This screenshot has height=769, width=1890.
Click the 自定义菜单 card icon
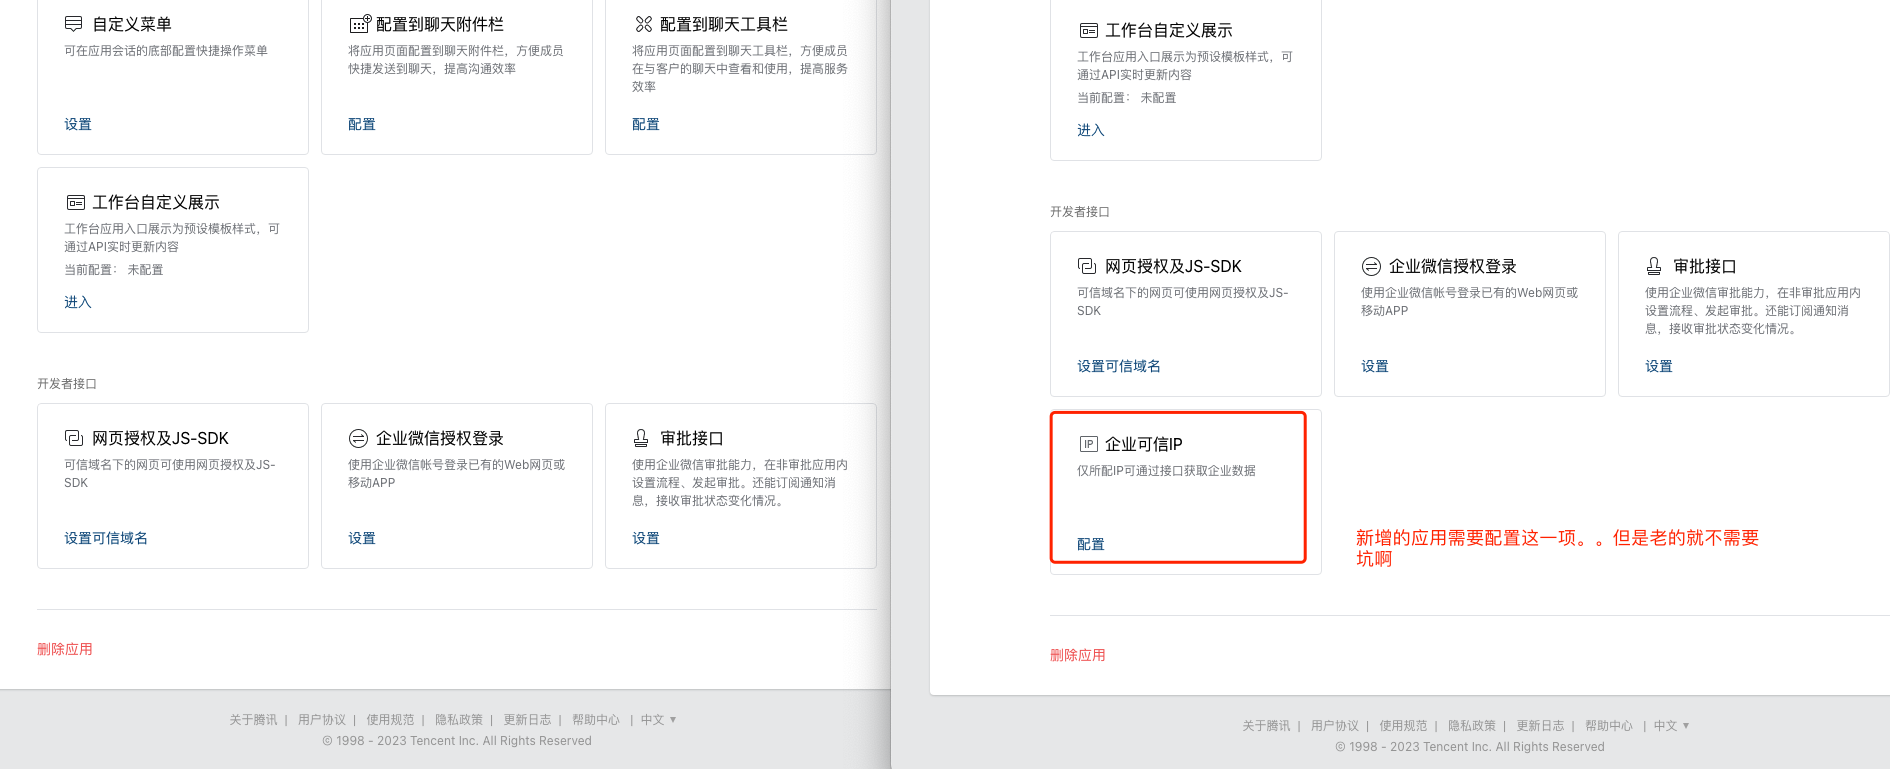(x=74, y=24)
